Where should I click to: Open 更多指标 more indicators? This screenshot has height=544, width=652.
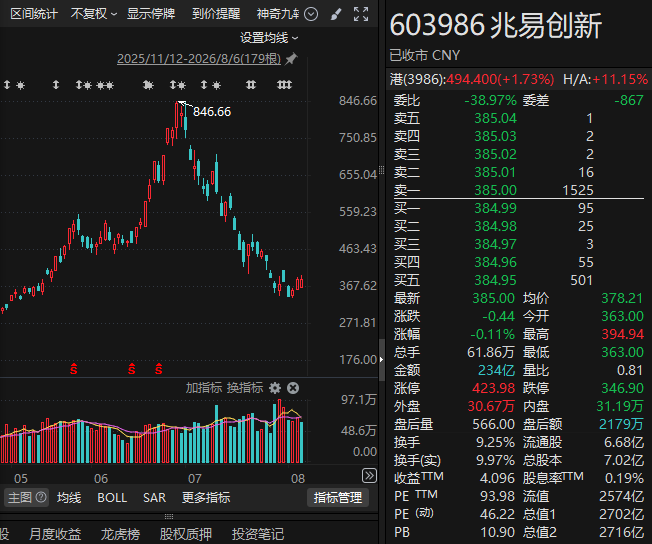(x=206, y=497)
